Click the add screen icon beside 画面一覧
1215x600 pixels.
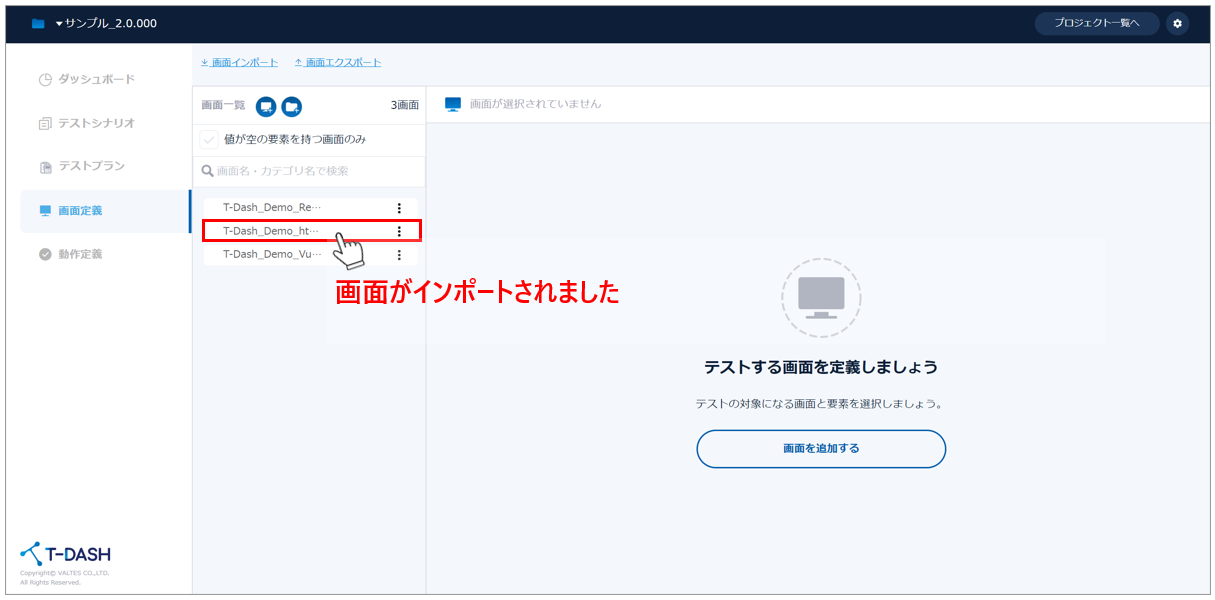coord(266,106)
